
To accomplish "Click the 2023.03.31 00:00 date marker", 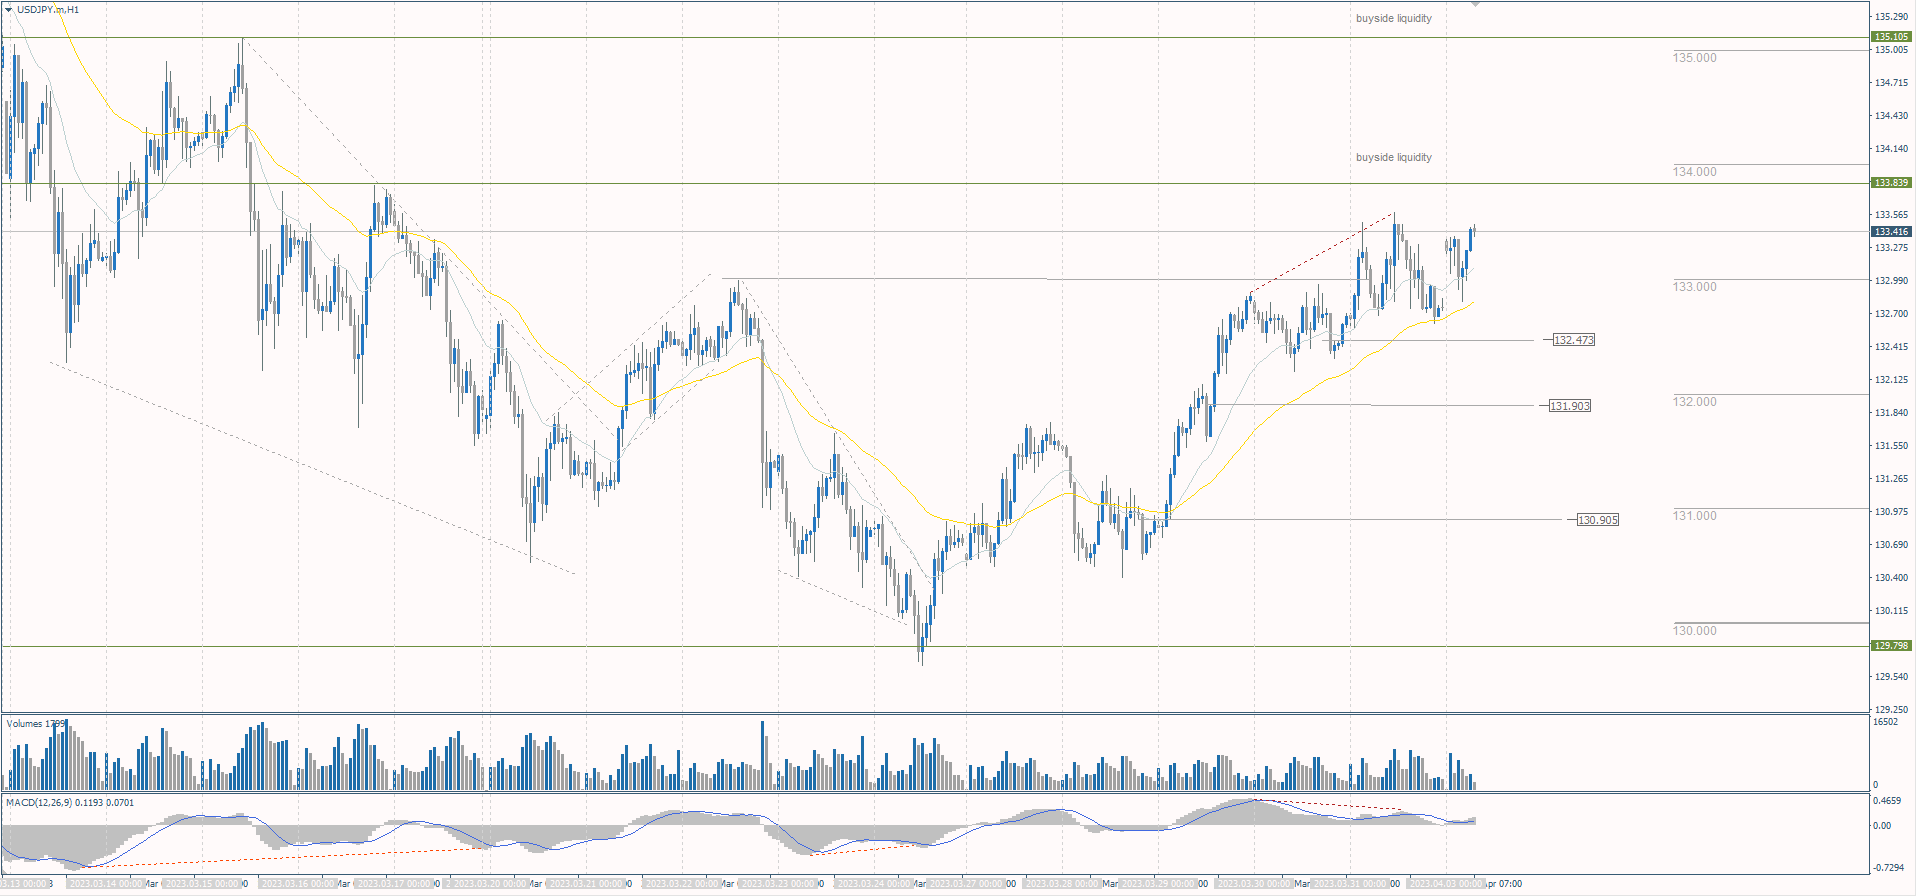I will coord(1351,884).
